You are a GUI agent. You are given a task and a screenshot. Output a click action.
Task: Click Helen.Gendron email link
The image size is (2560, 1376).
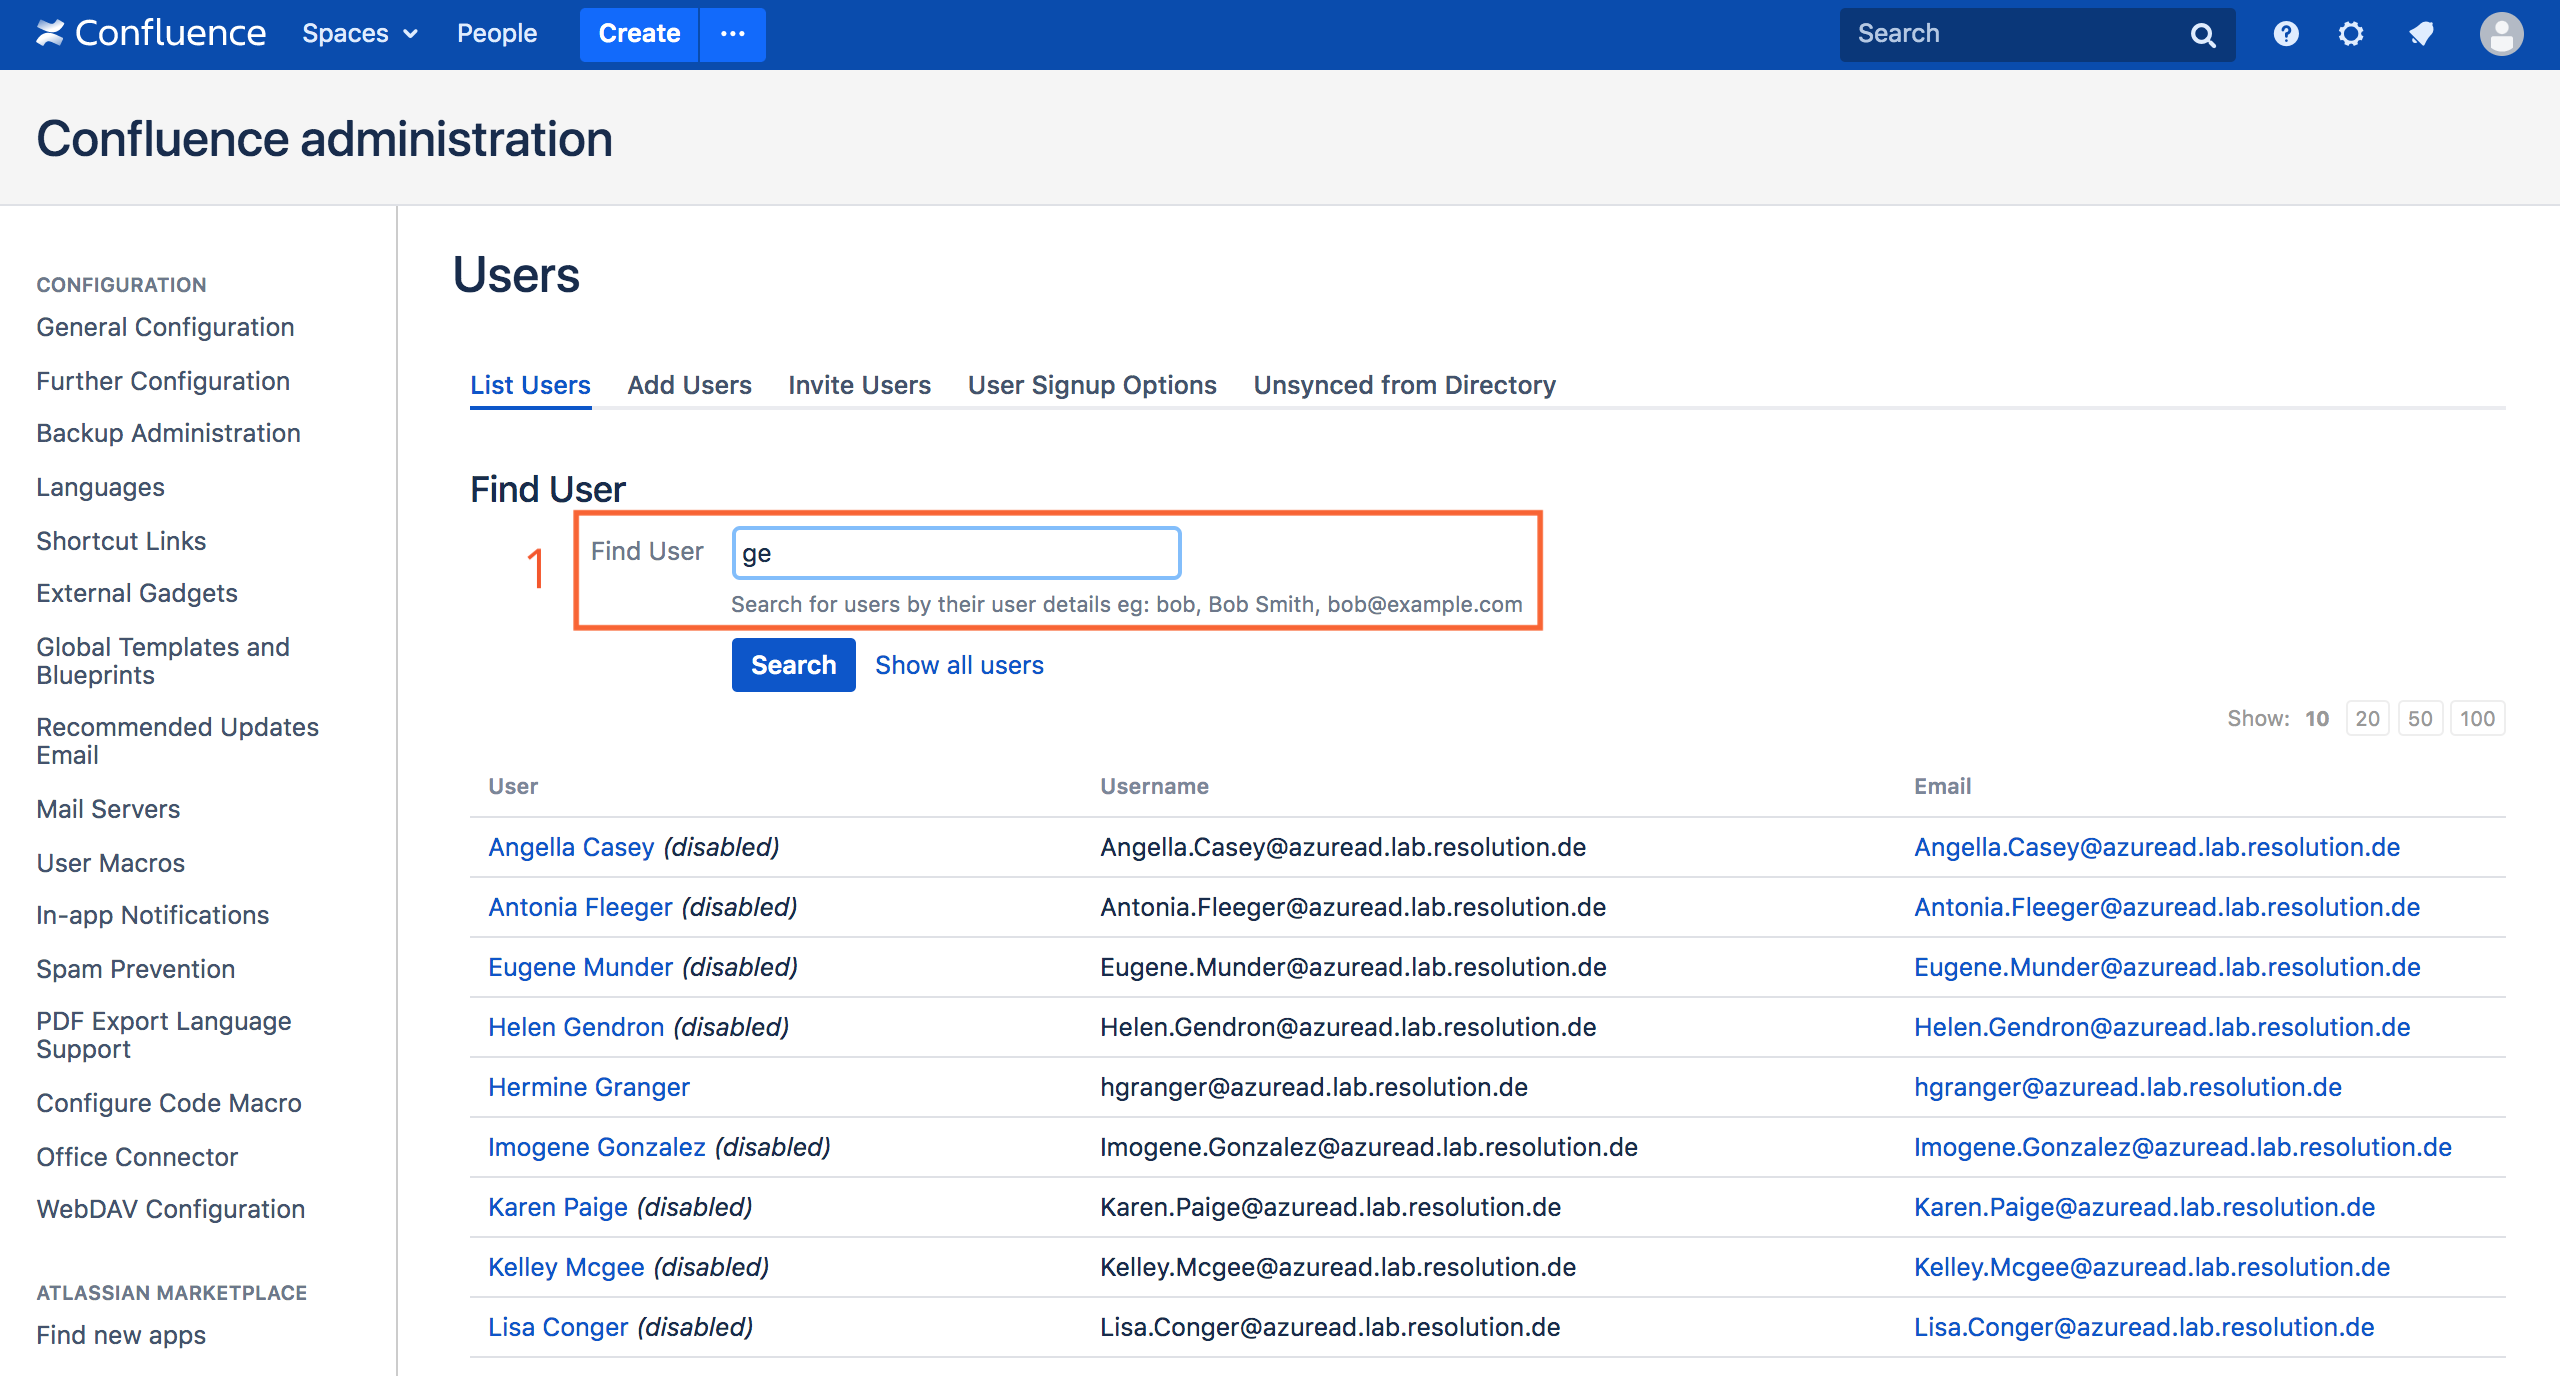click(2162, 1027)
